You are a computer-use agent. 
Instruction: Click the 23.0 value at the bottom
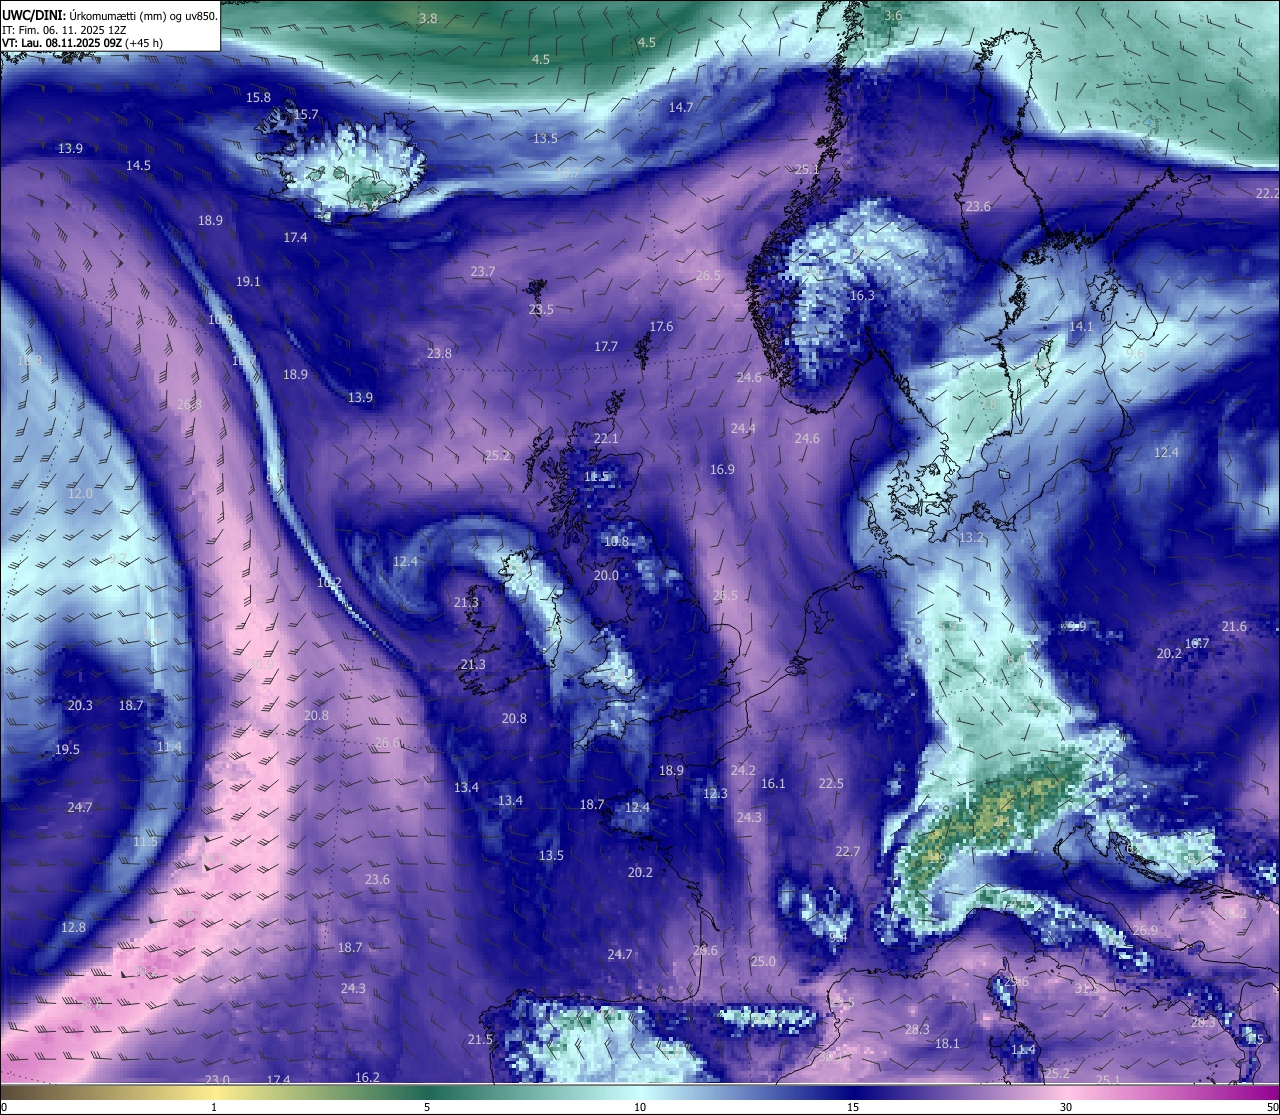pos(217,1080)
